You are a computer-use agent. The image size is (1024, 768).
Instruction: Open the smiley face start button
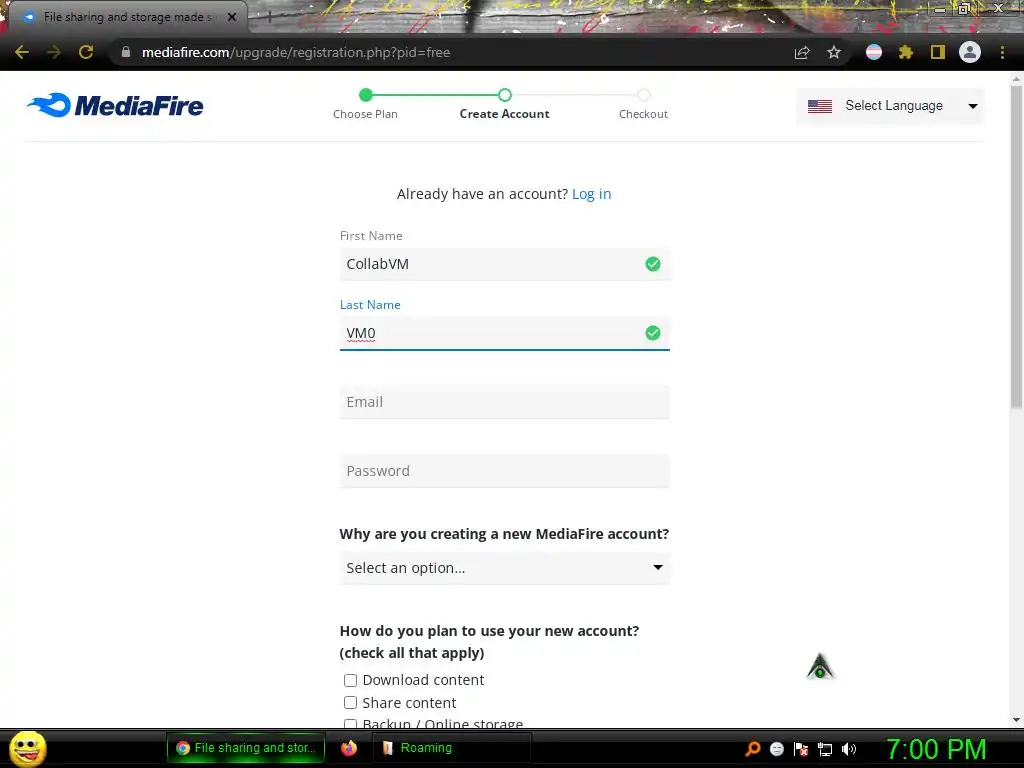point(27,748)
